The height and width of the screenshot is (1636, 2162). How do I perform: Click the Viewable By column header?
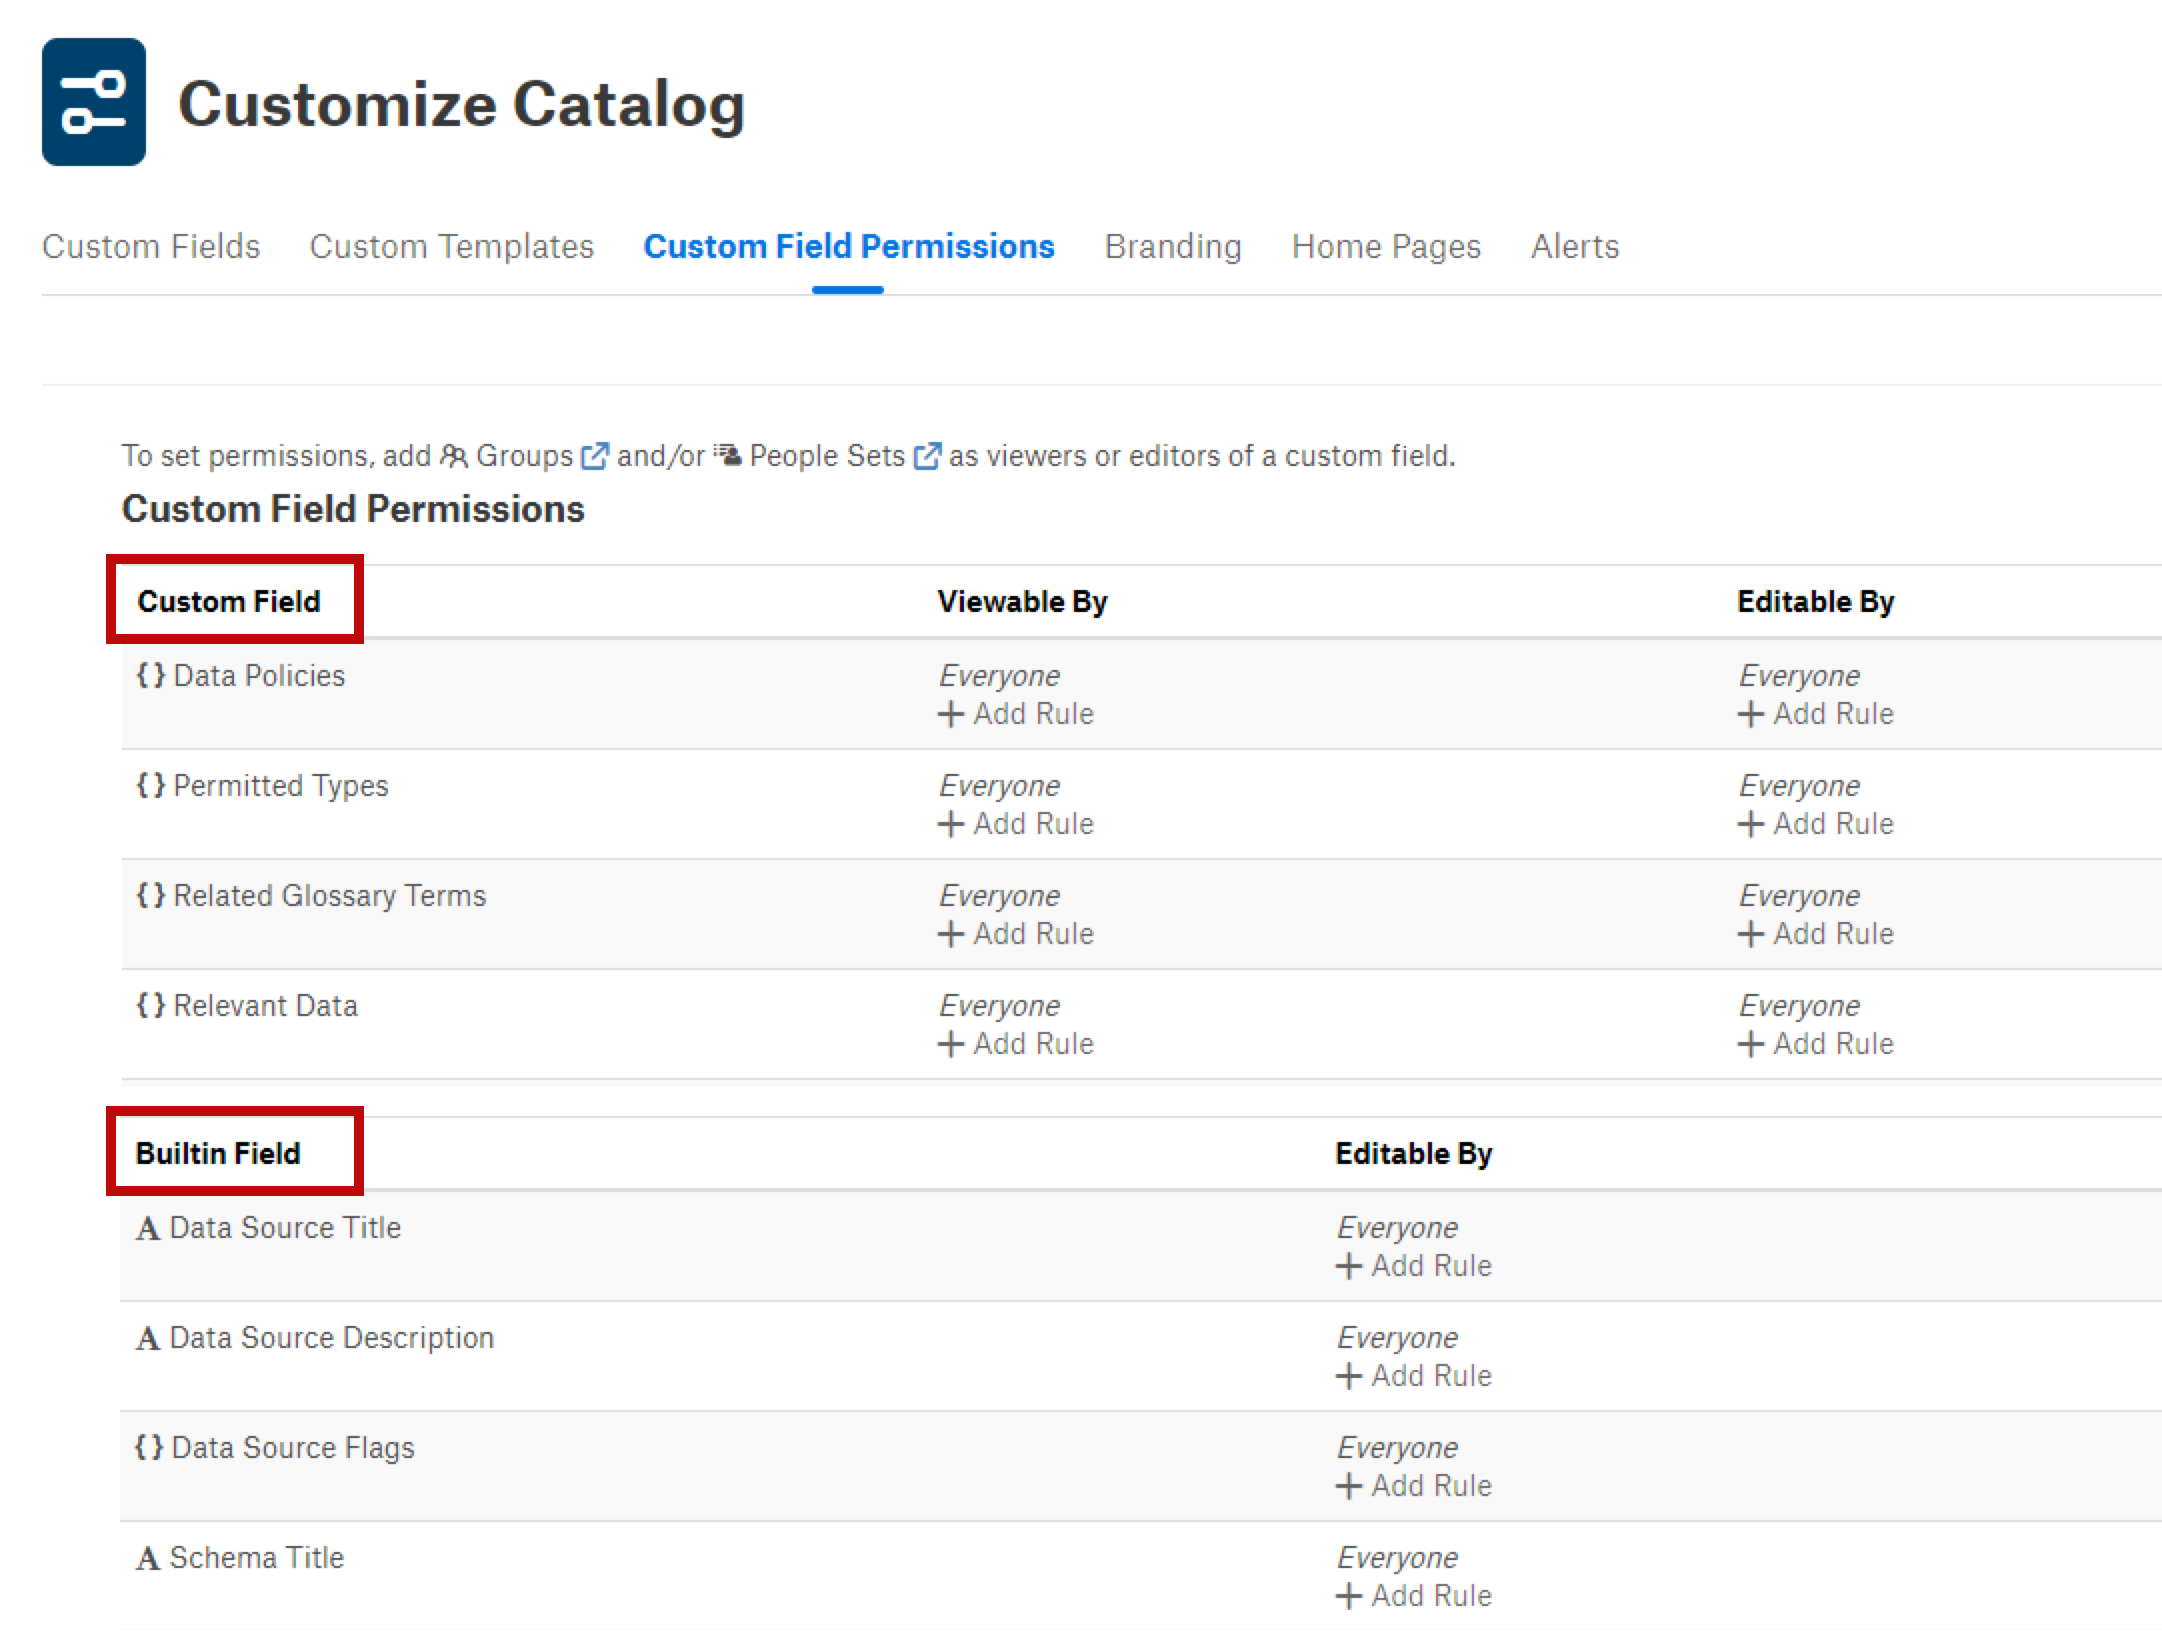(1022, 601)
